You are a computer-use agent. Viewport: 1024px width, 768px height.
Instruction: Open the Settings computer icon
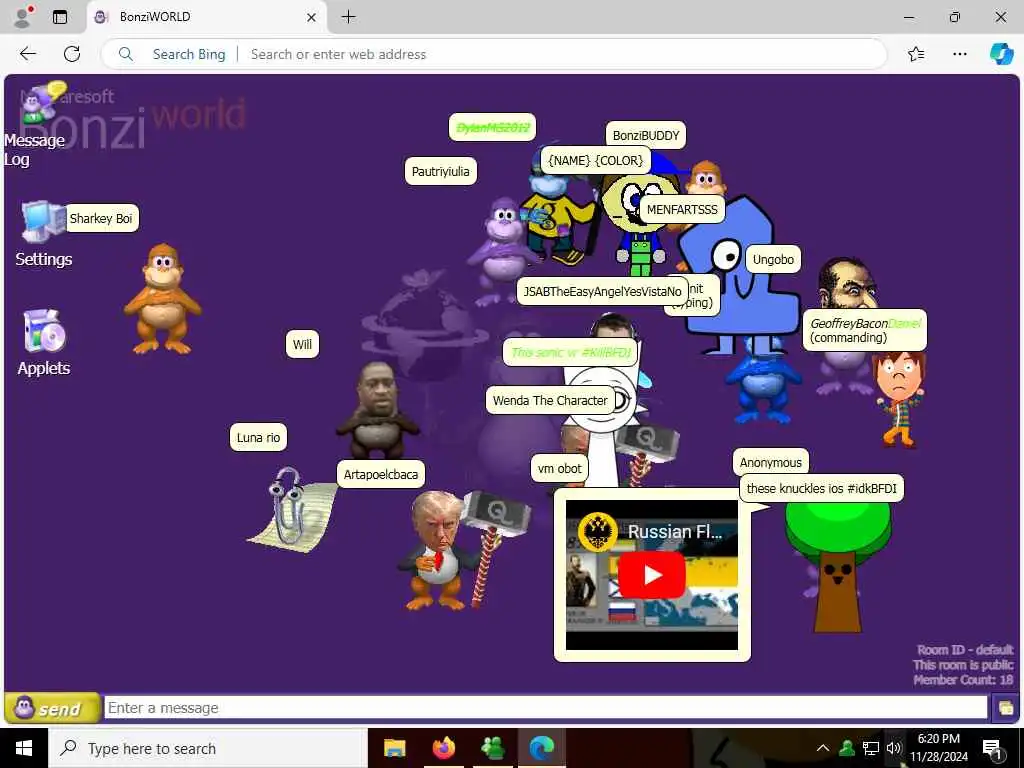click(x=43, y=223)
